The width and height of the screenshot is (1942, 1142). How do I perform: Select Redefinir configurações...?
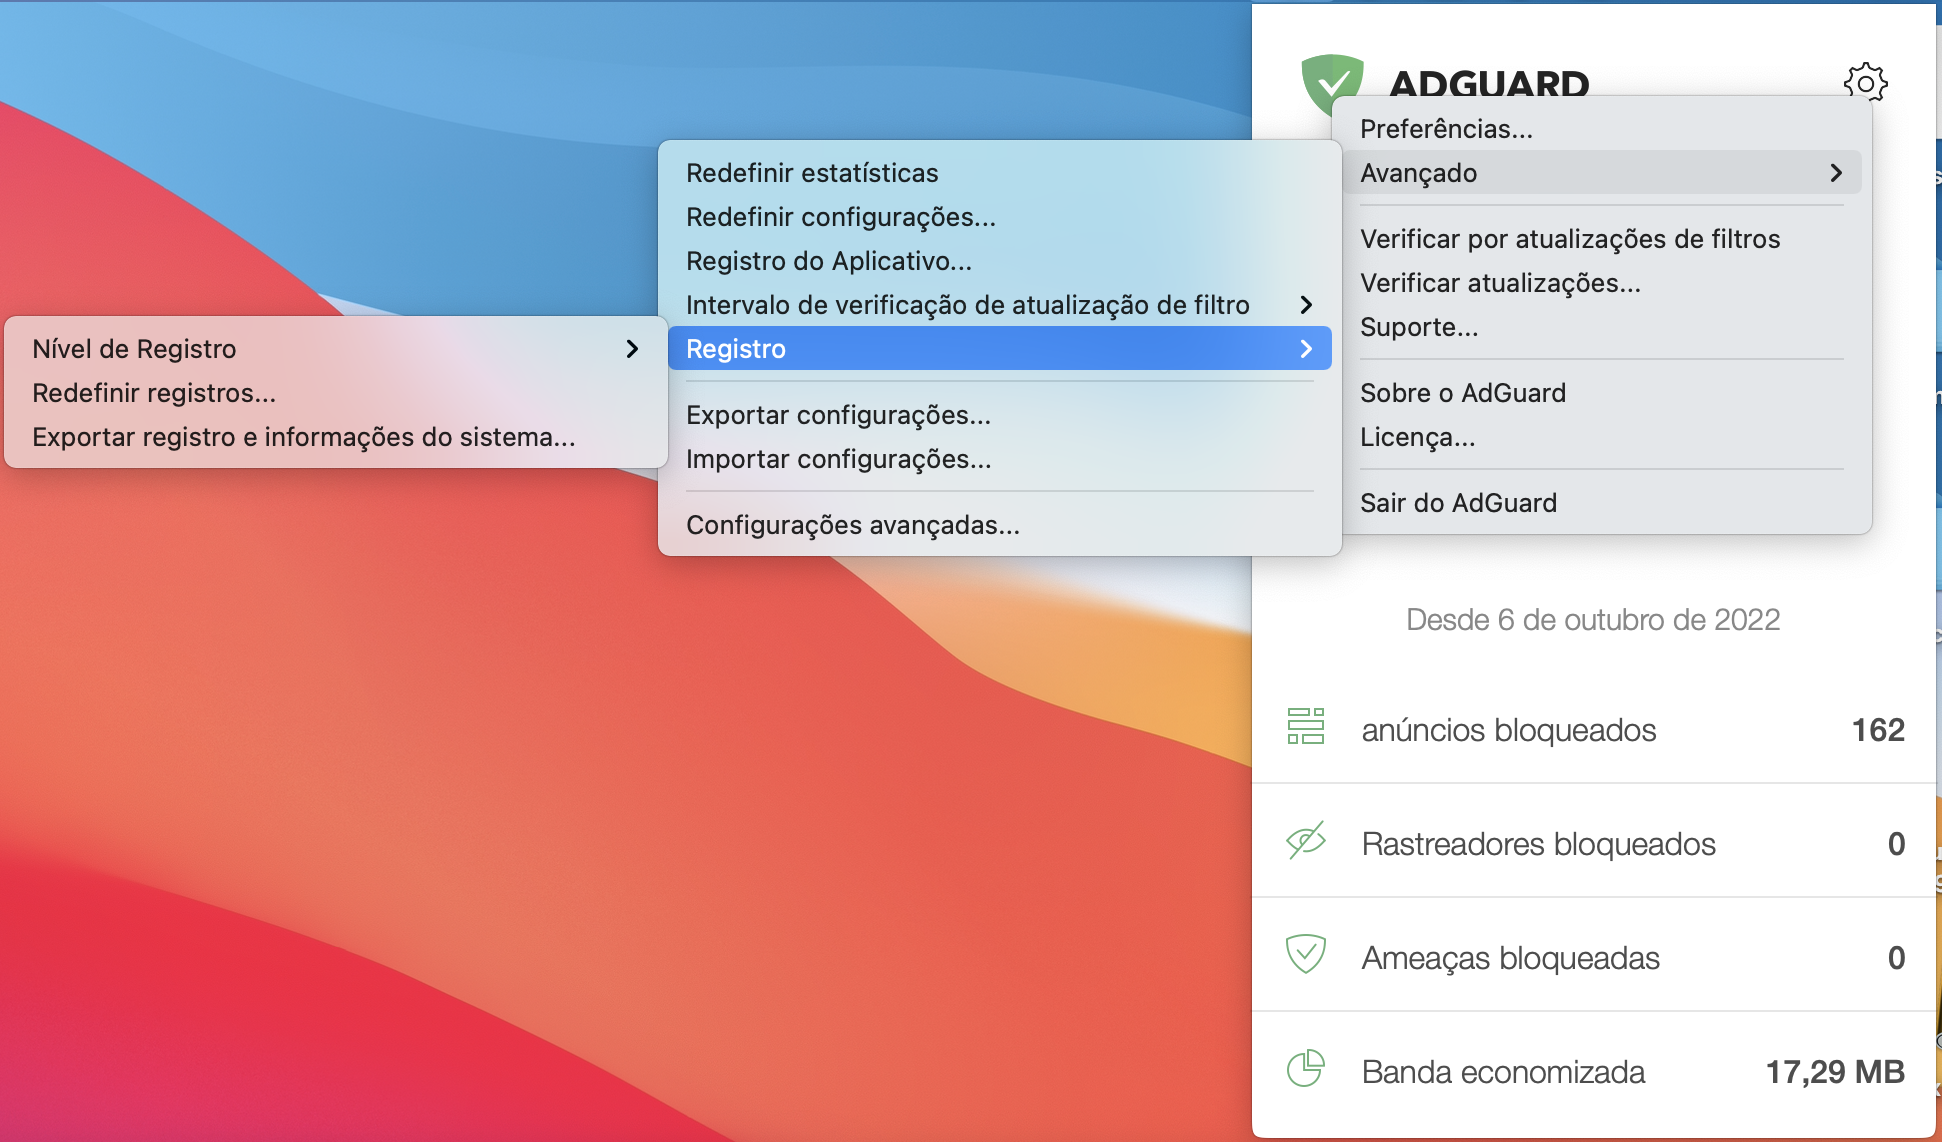[1000, 217]
